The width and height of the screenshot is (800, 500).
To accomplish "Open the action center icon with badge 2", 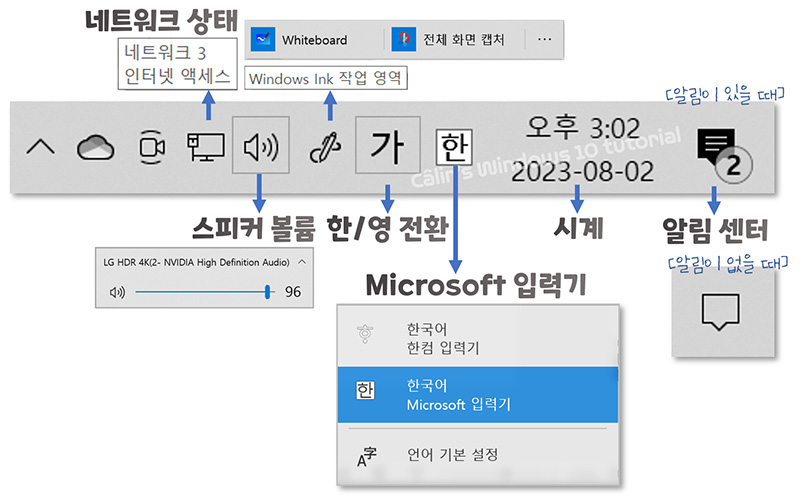I will click(x=723, y=154).
